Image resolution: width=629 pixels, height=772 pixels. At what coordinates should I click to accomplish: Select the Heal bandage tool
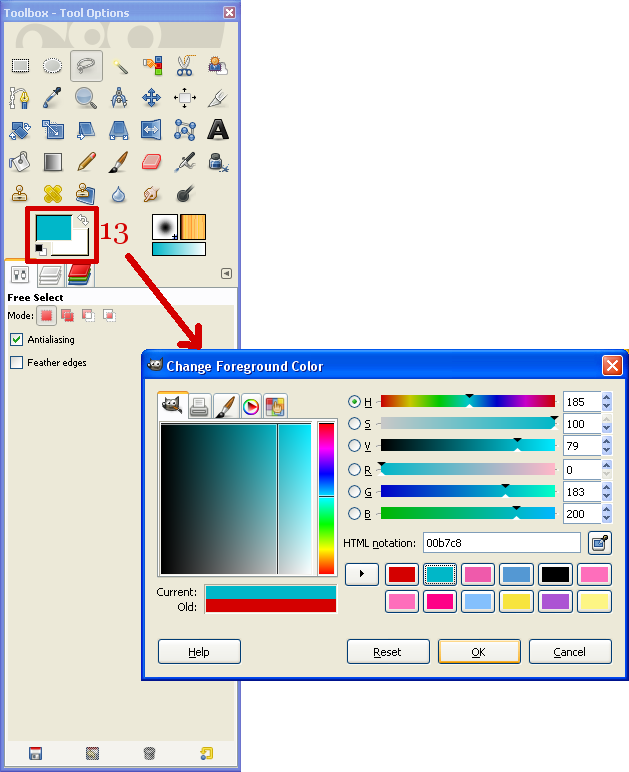pos(53,194)
